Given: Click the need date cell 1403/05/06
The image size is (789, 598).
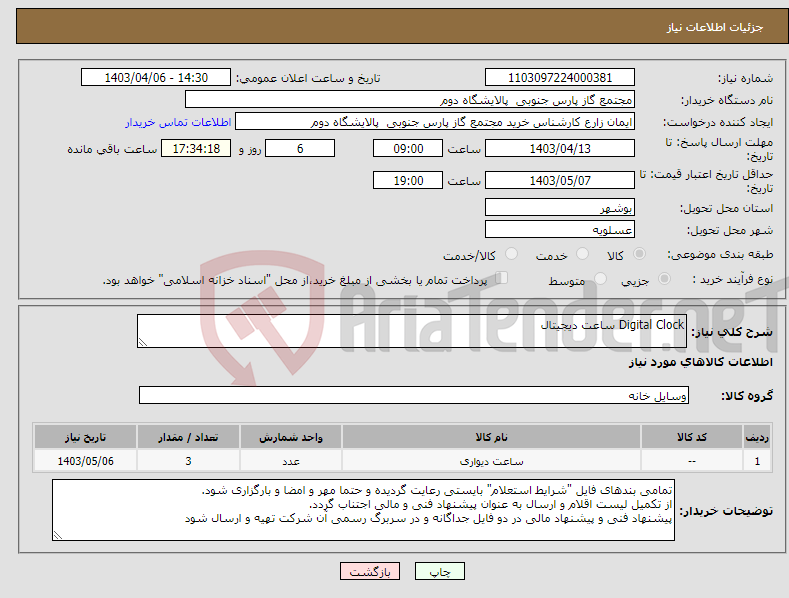Looking at the screenshot, I should coord(85,461).
